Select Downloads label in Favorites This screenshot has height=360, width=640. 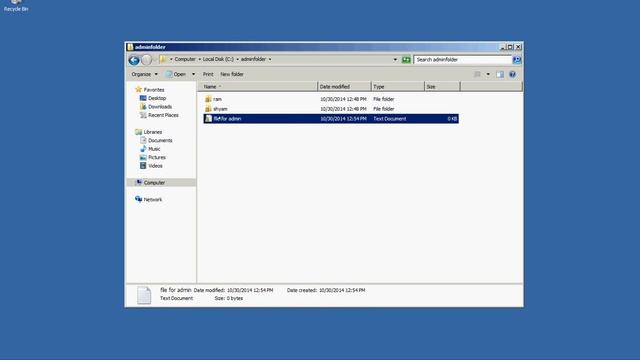coord(160,107)
